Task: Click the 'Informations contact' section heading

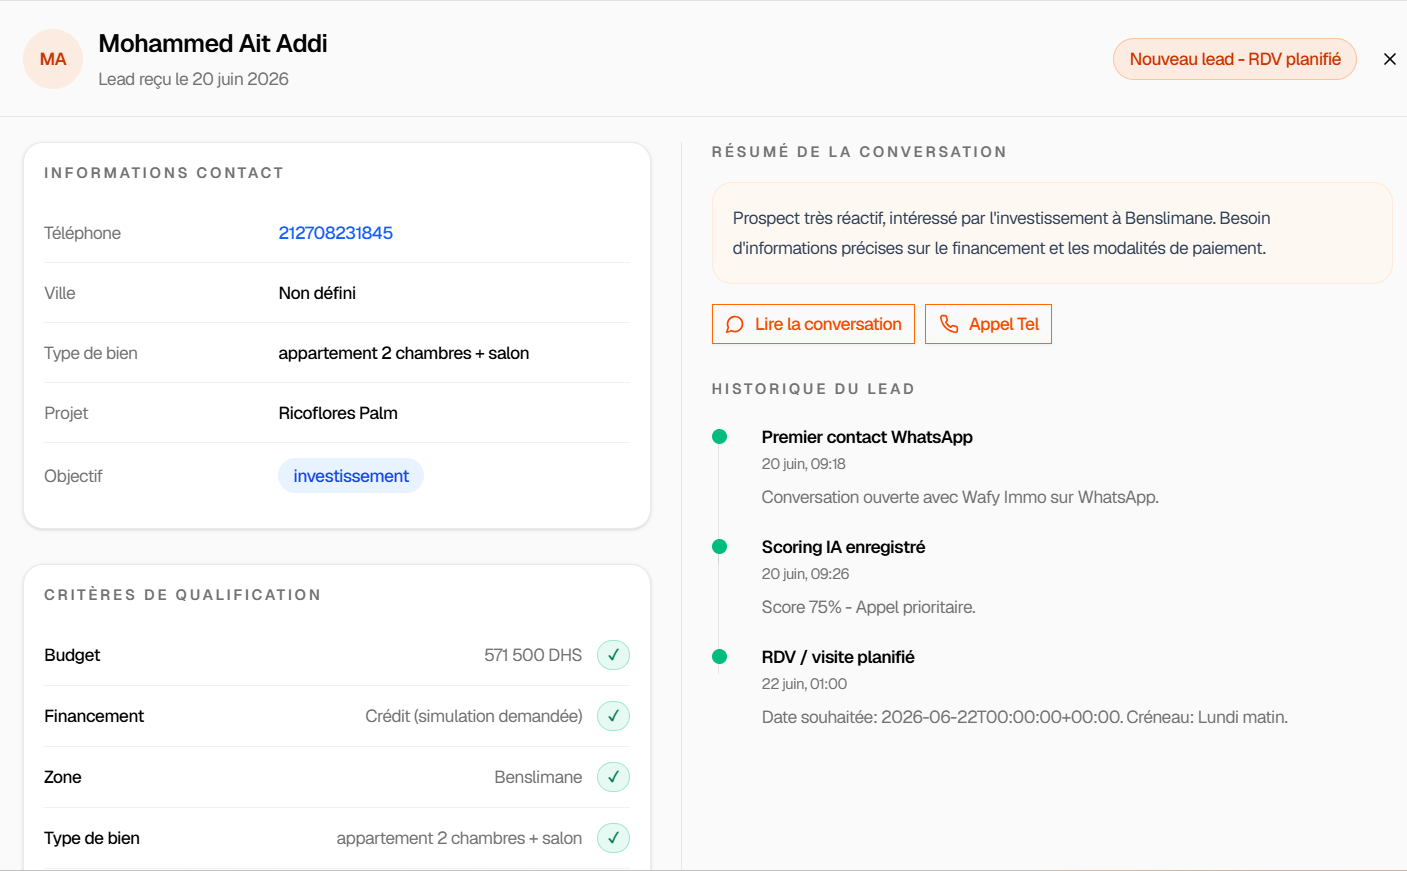Action: click(164, 173)
